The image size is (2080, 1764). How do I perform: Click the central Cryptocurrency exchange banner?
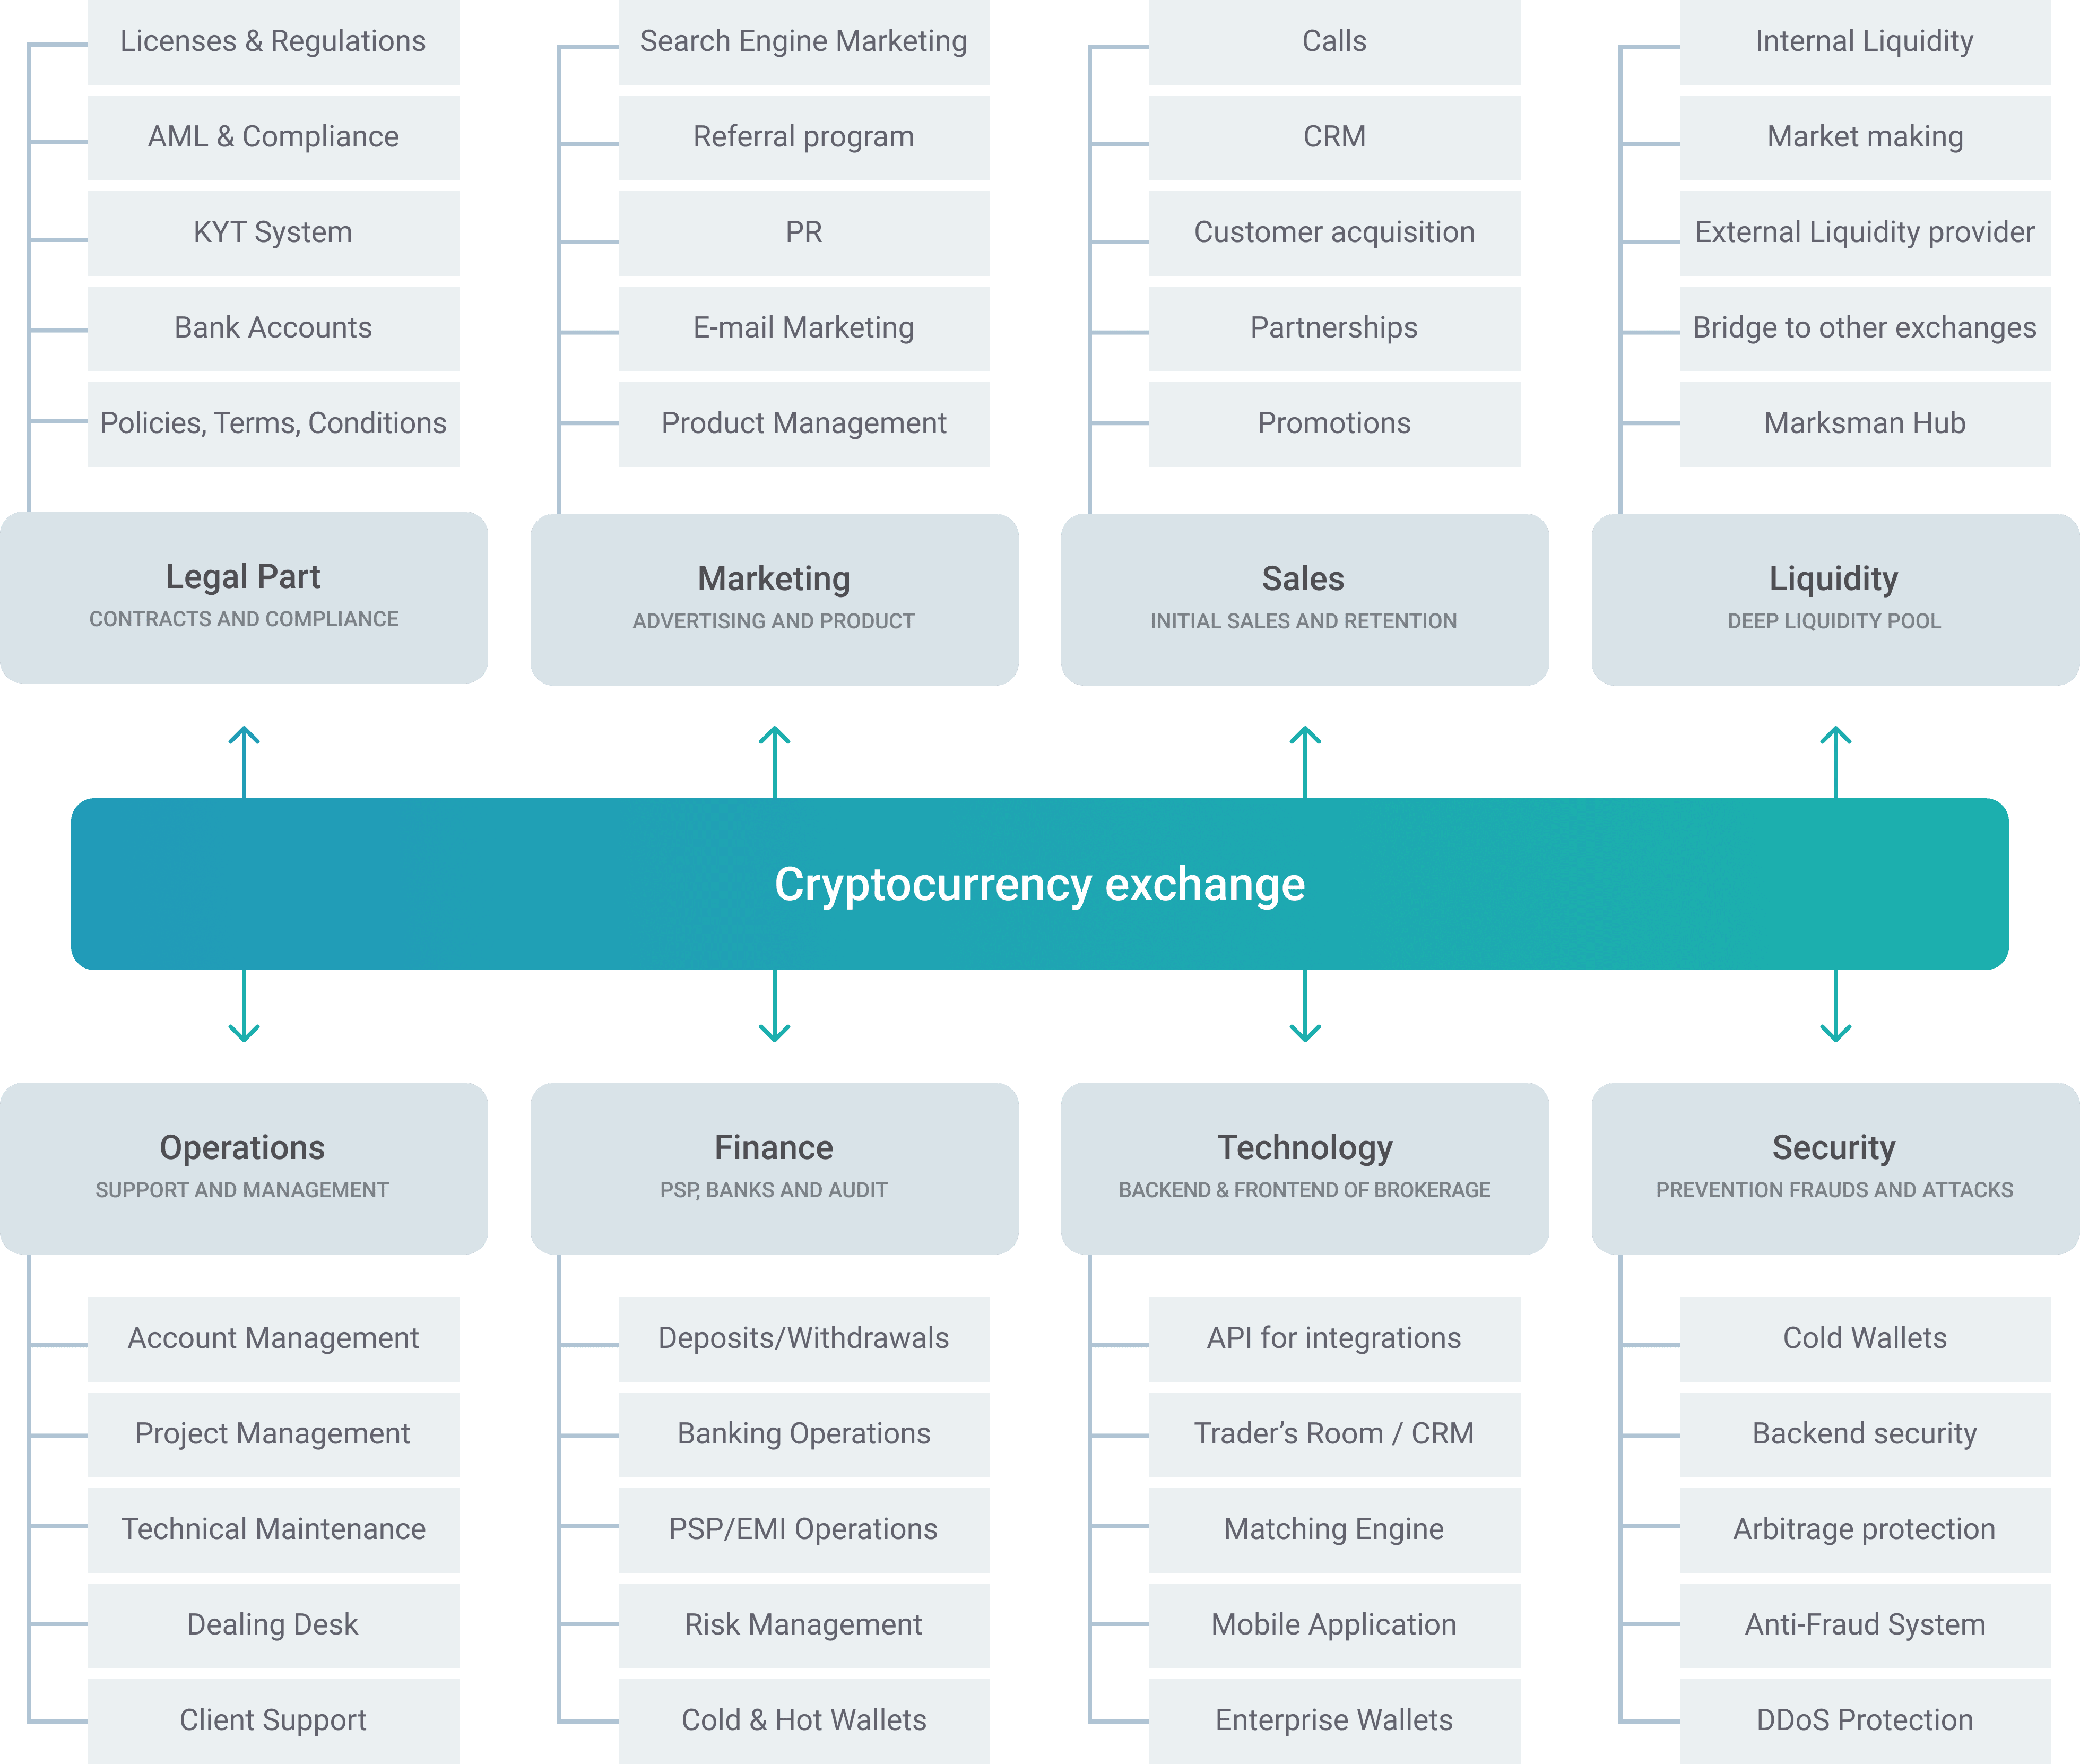click(x=1040, y=884)
